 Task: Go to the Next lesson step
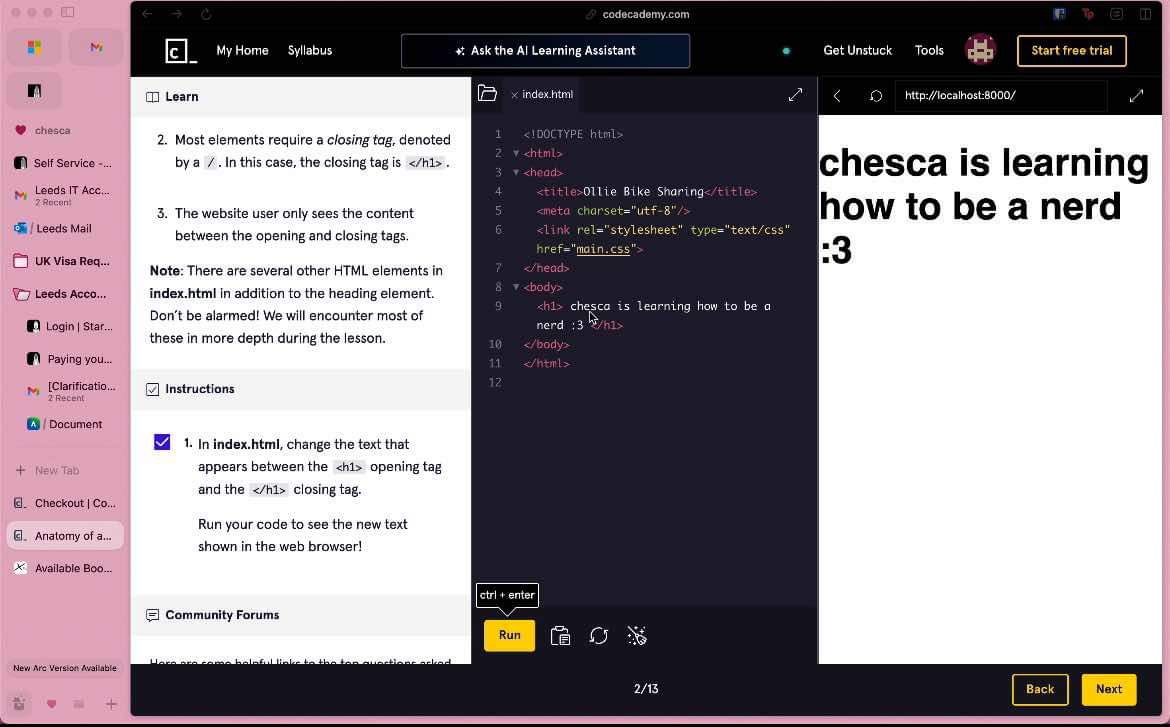[1108, 689]
